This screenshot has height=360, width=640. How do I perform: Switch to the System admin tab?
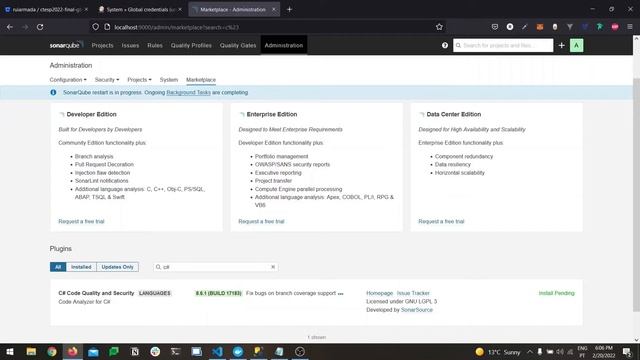pyautogui.click(x=169, y=80)
